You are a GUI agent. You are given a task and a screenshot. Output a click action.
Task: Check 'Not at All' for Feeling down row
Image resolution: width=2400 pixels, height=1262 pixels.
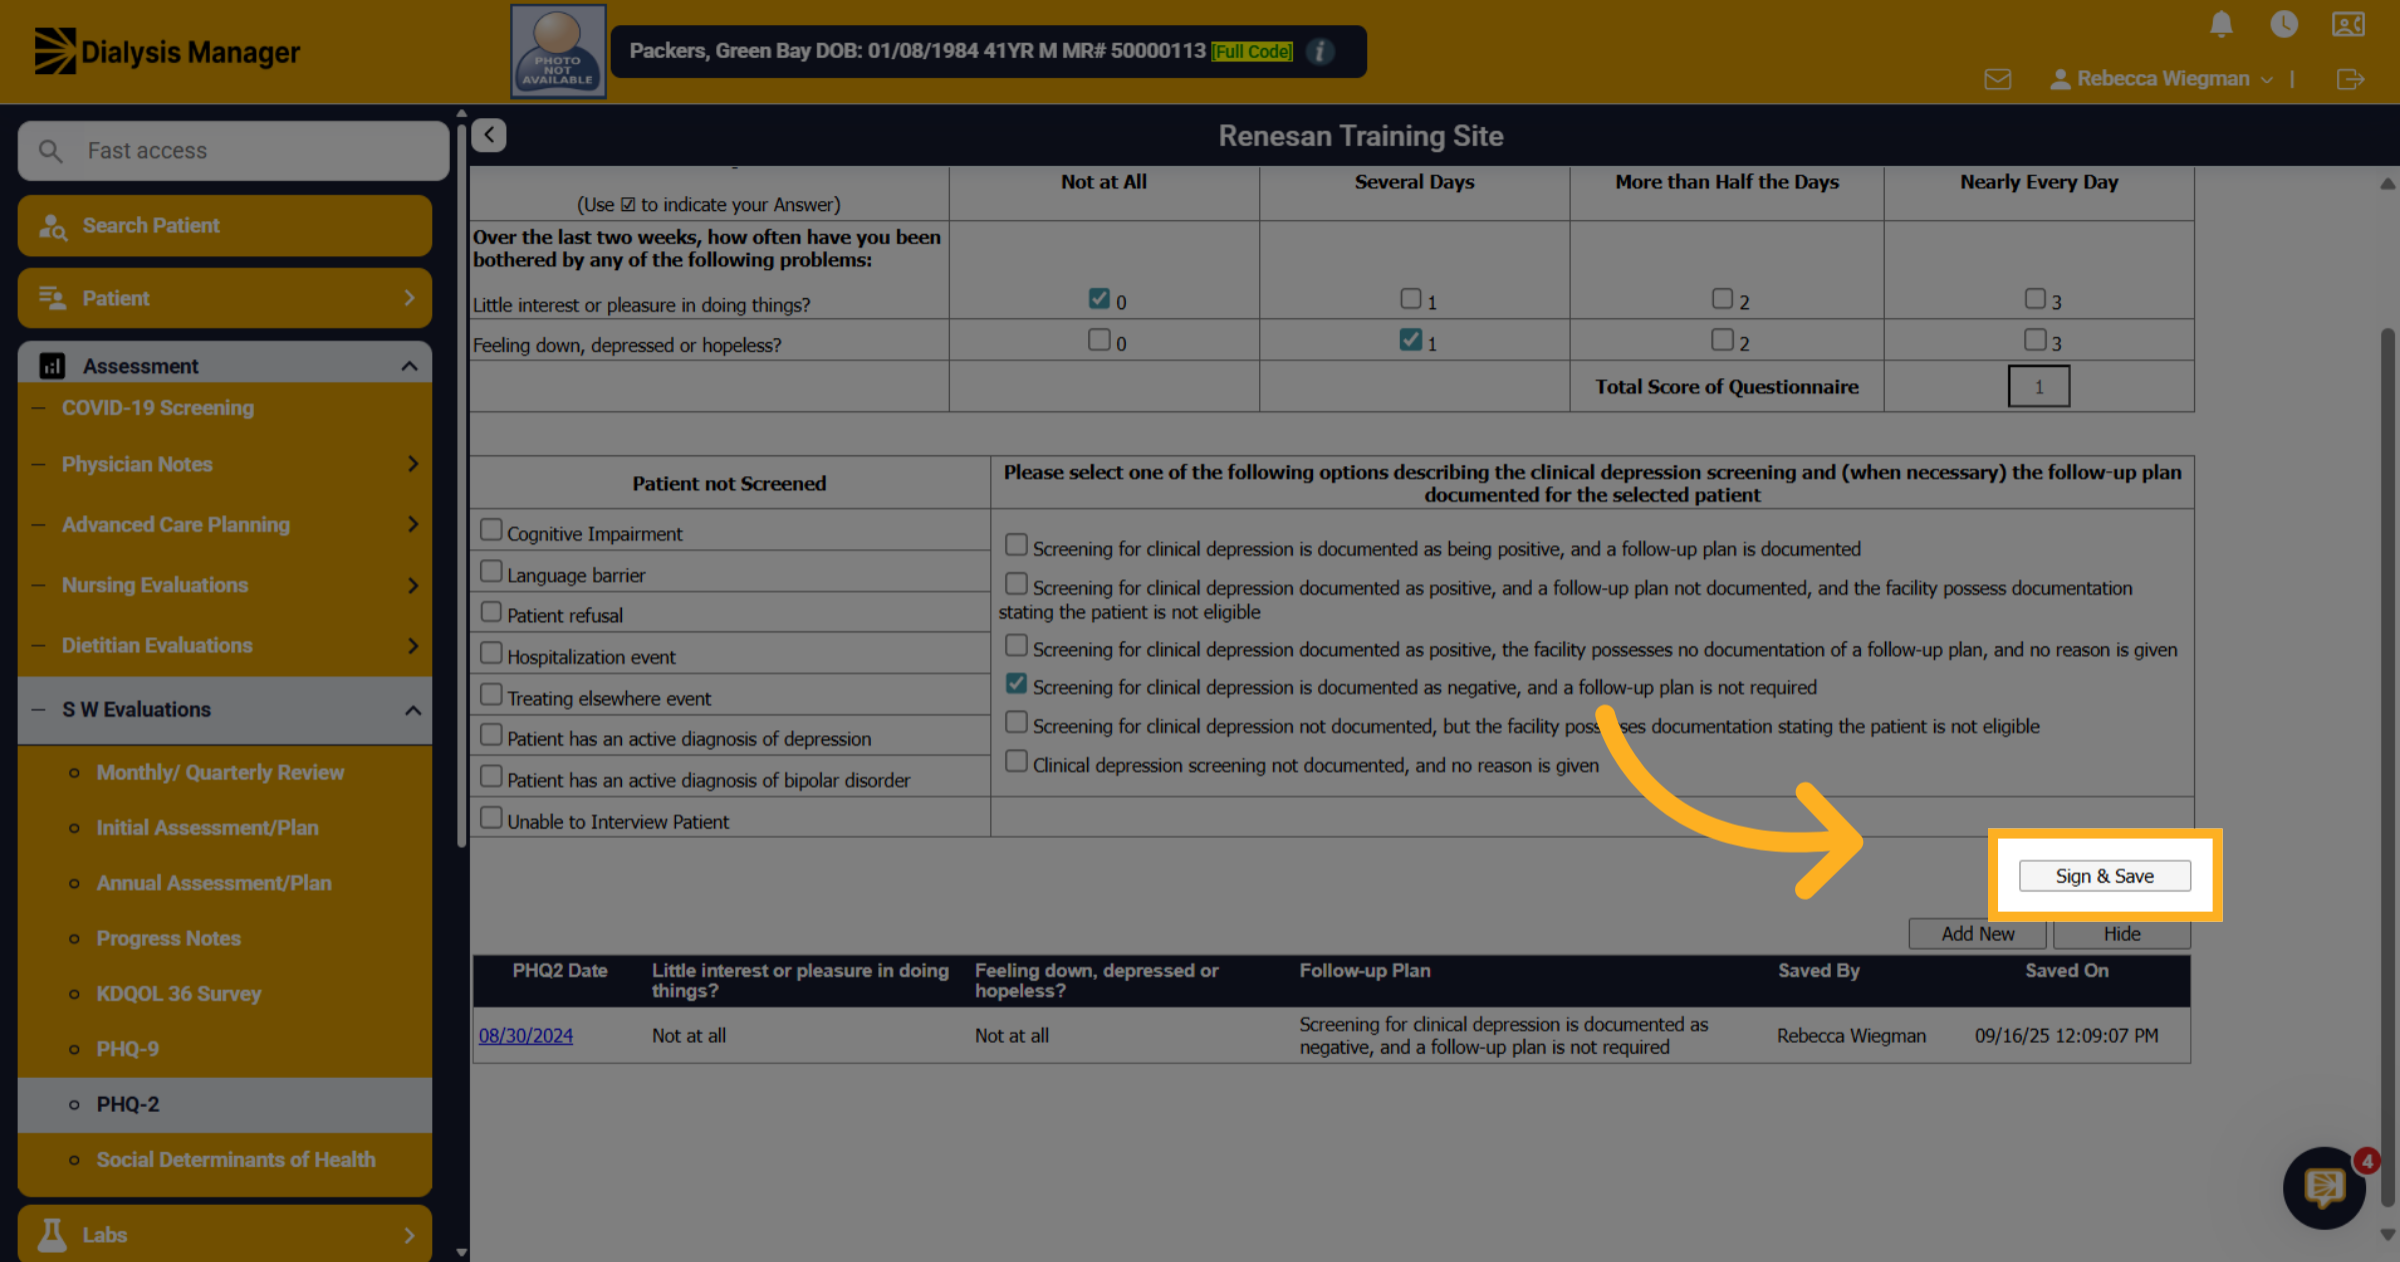click(1099, 340)
